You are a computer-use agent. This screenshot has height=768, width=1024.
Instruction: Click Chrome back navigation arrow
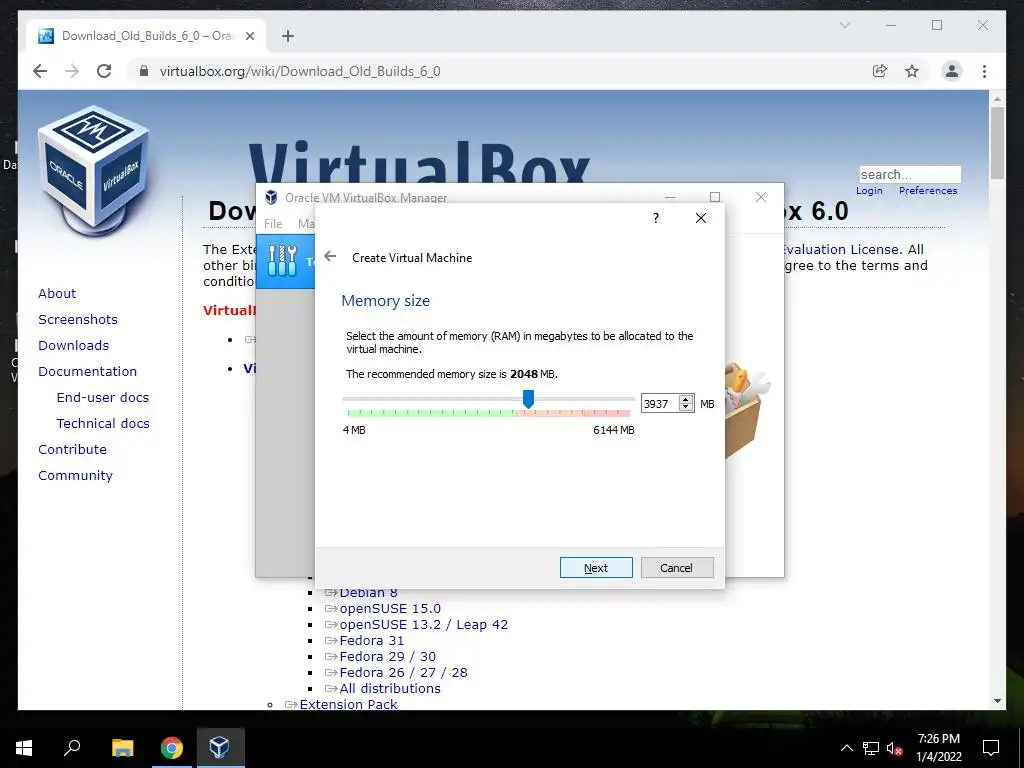coord(40,71)
